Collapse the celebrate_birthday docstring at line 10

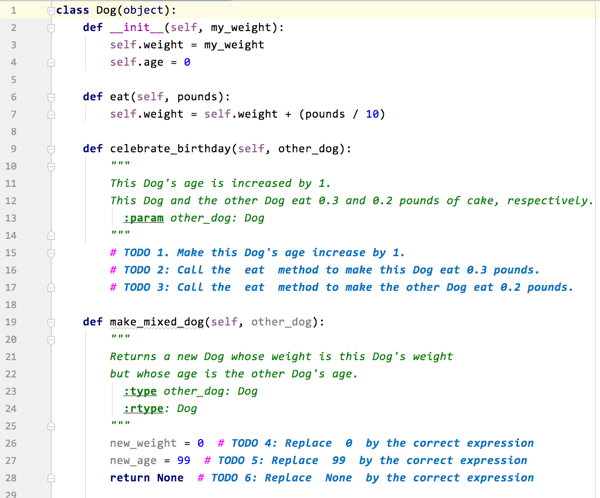tap(52, 166)
